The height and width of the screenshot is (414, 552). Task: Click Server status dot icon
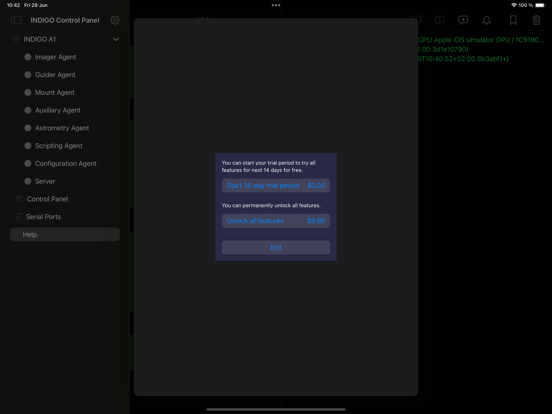(28, 181)
